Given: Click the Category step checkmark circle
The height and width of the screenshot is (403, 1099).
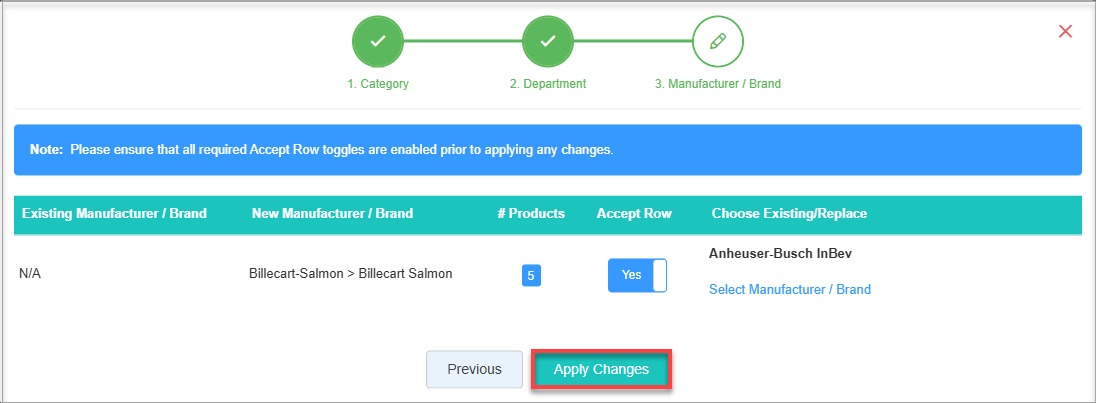Looking at the screenshot, I should (x=377, y=42).
